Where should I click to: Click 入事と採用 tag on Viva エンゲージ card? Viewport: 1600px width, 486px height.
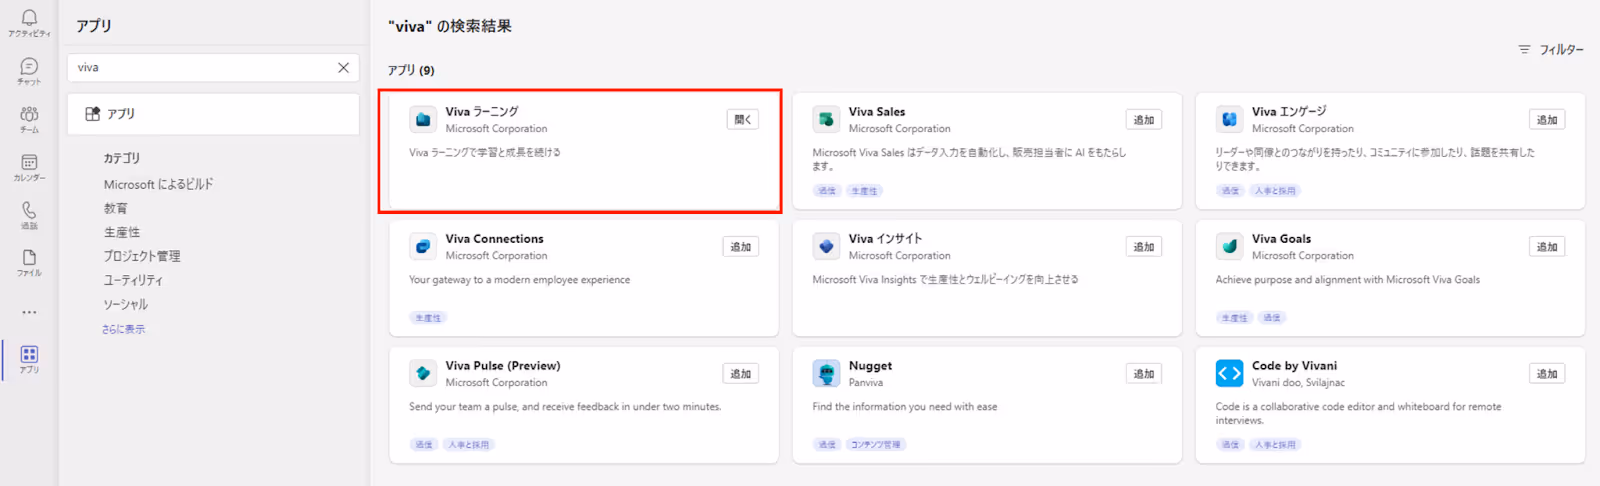pyautogui.click(x=1276, y=191)
